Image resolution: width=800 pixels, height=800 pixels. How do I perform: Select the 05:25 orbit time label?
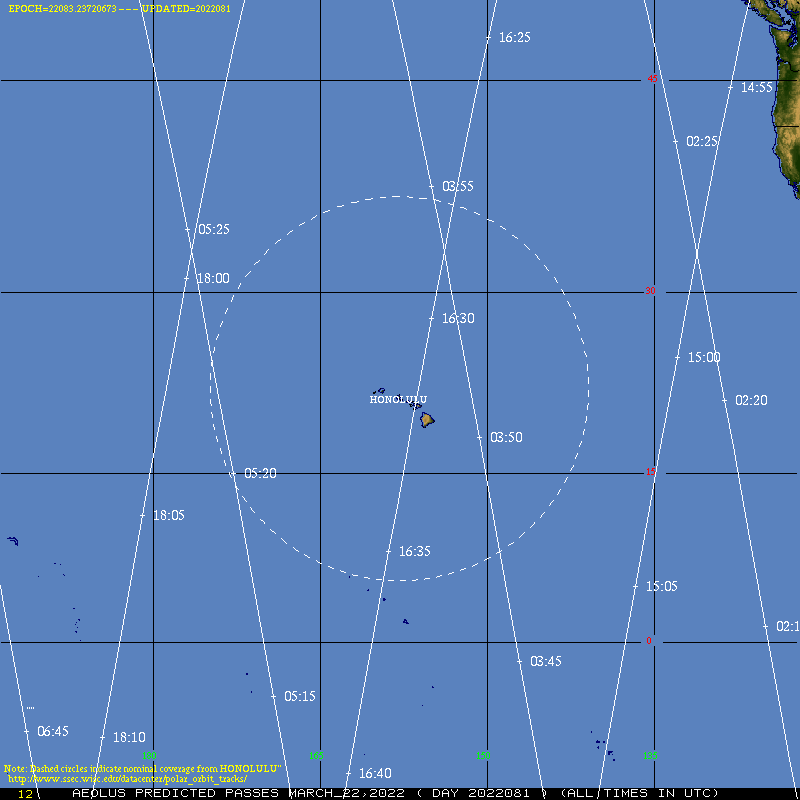coord(213,229)
